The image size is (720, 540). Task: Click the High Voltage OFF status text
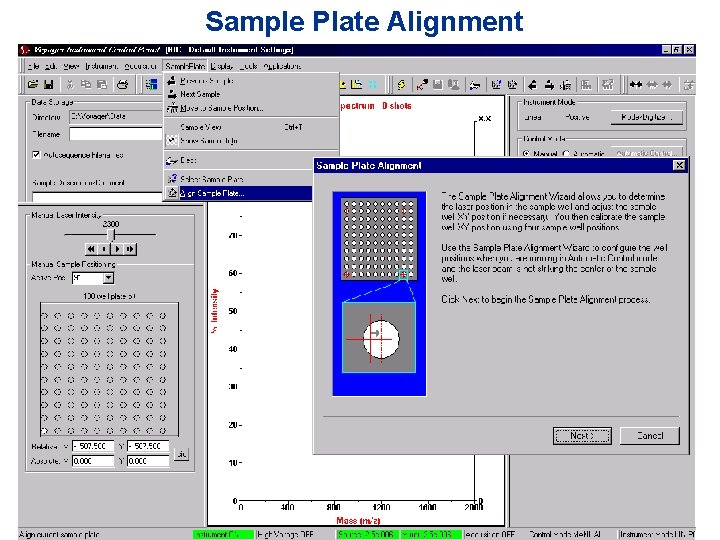pos(286,534)
